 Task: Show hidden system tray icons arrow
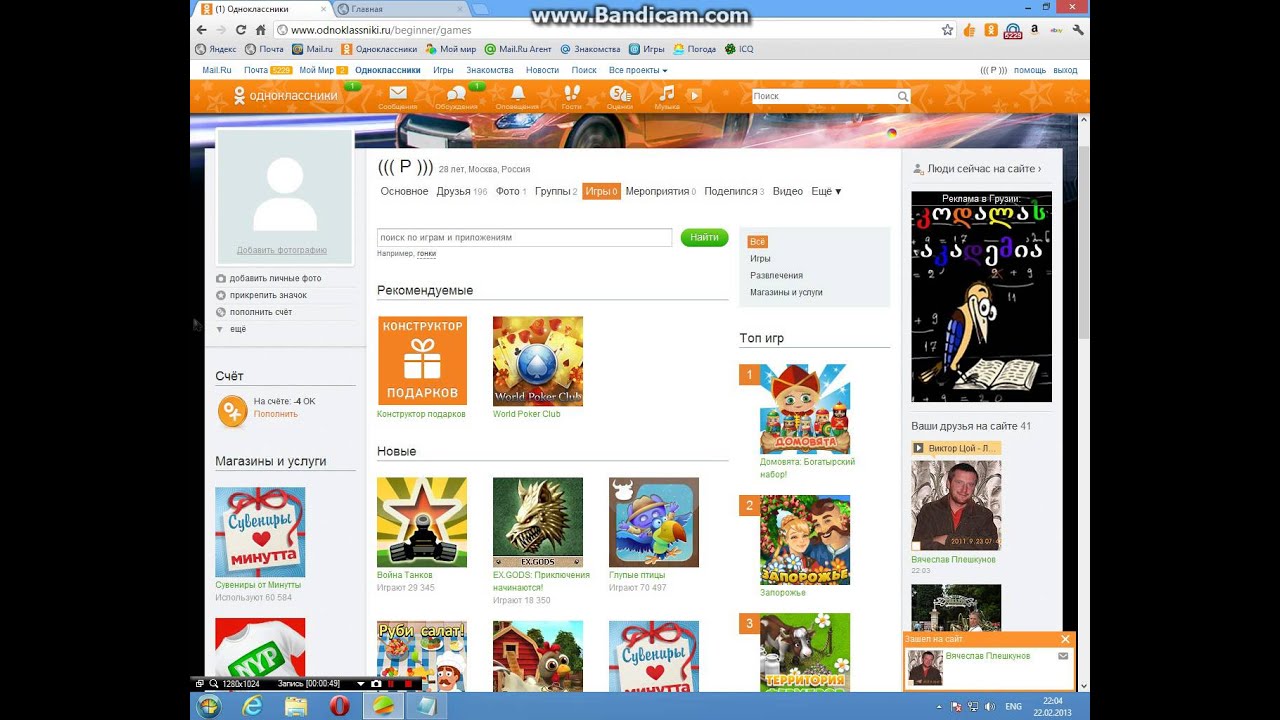939,706
